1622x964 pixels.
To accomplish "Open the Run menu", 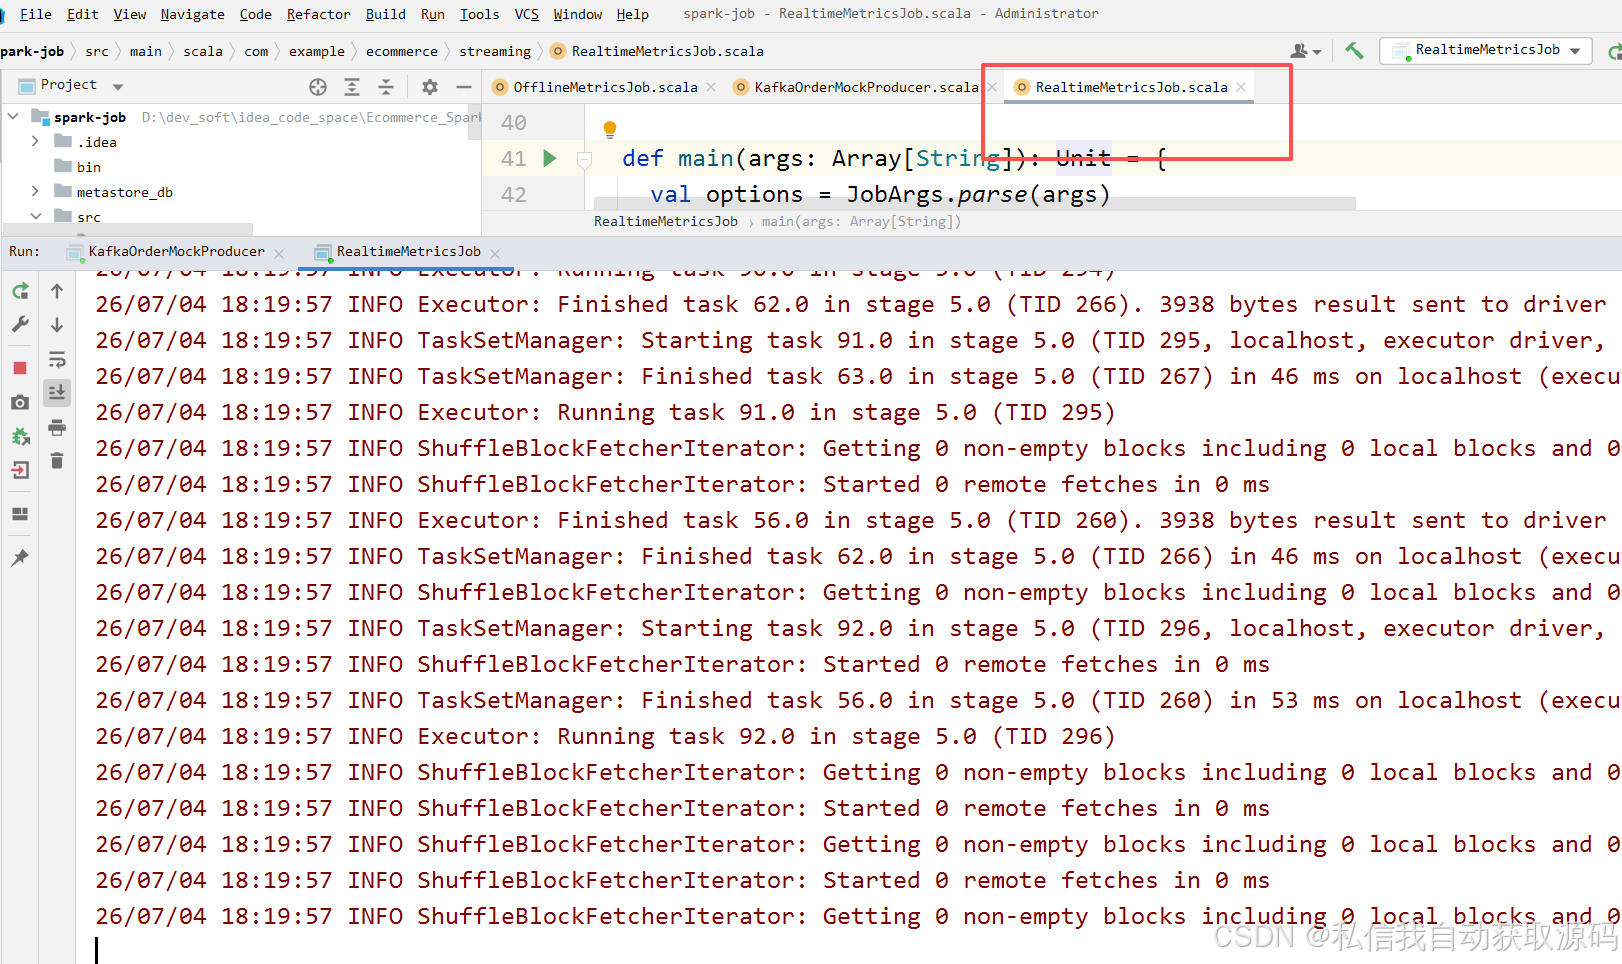I will pyautogui.click(x=432, y=14).
